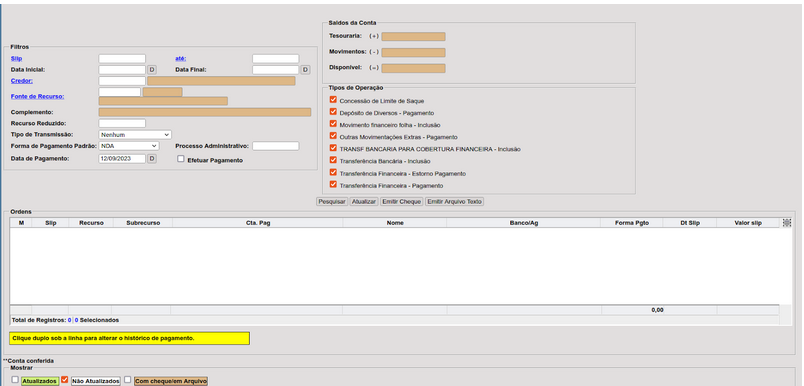Toggle Efetuar Pagamento checkbox
Viewport: 804px width, 386px height.
[180, 159]
